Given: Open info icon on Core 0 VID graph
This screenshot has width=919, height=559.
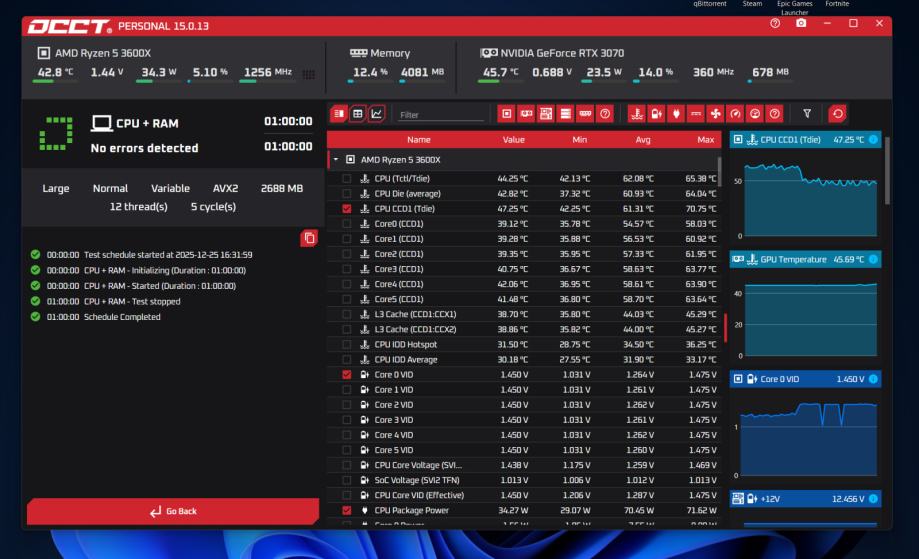Looking at the screenshot, I should point(873,379).
